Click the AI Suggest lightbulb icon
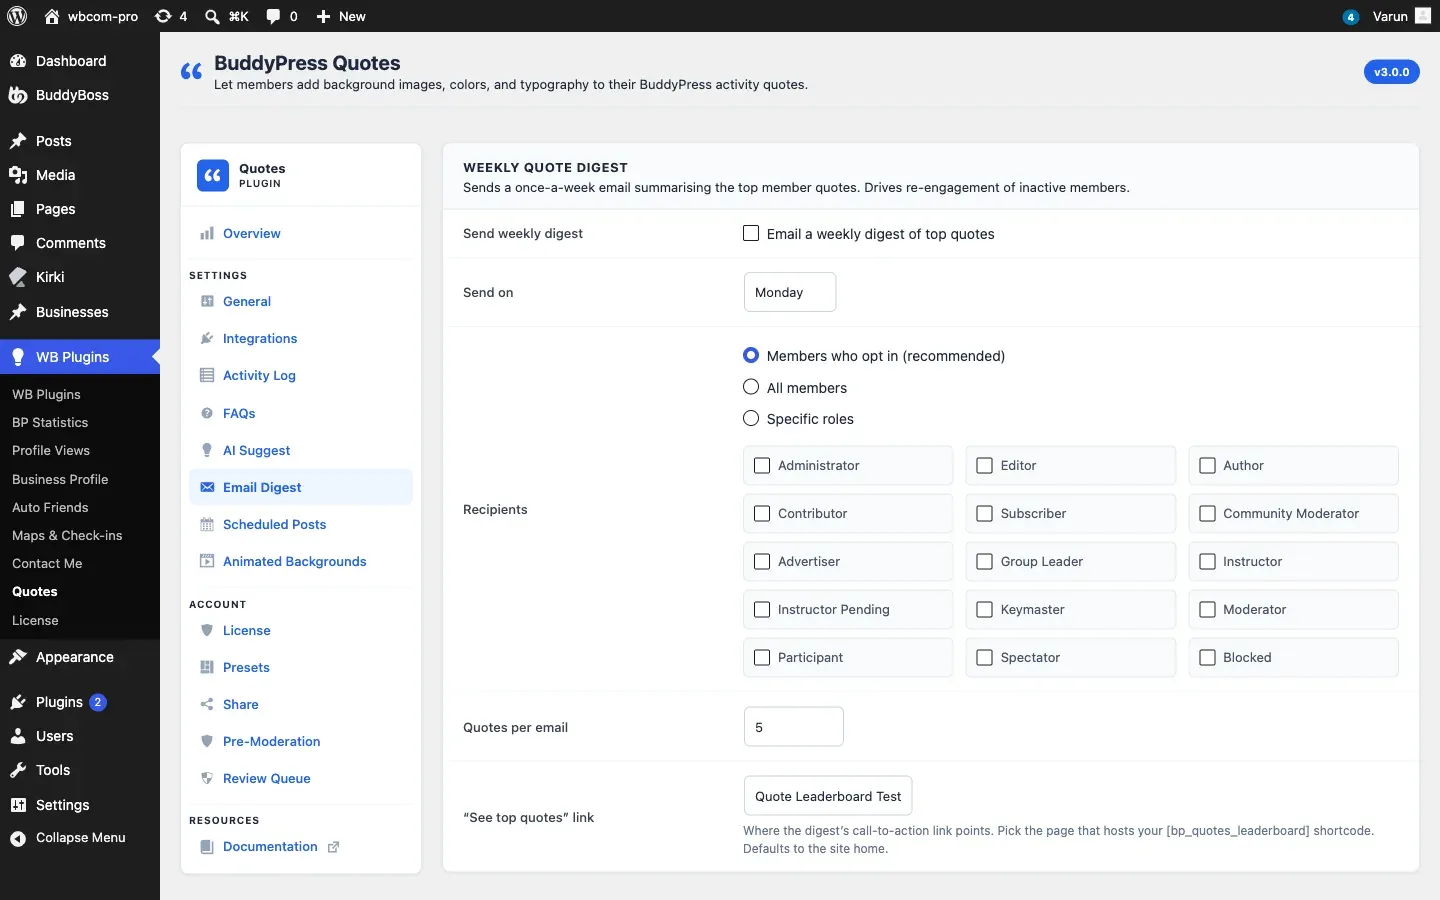Screen dimensions: 1440x900 tap(207, 450)
